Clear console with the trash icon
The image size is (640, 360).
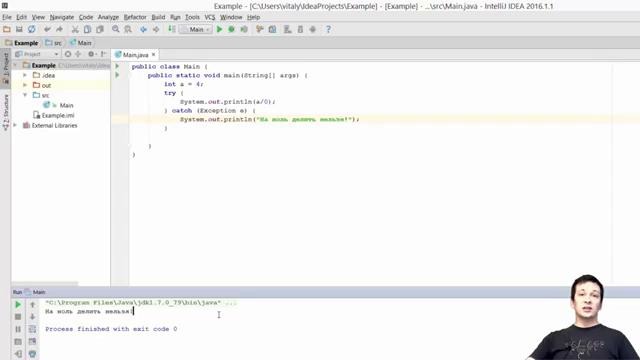33,354
